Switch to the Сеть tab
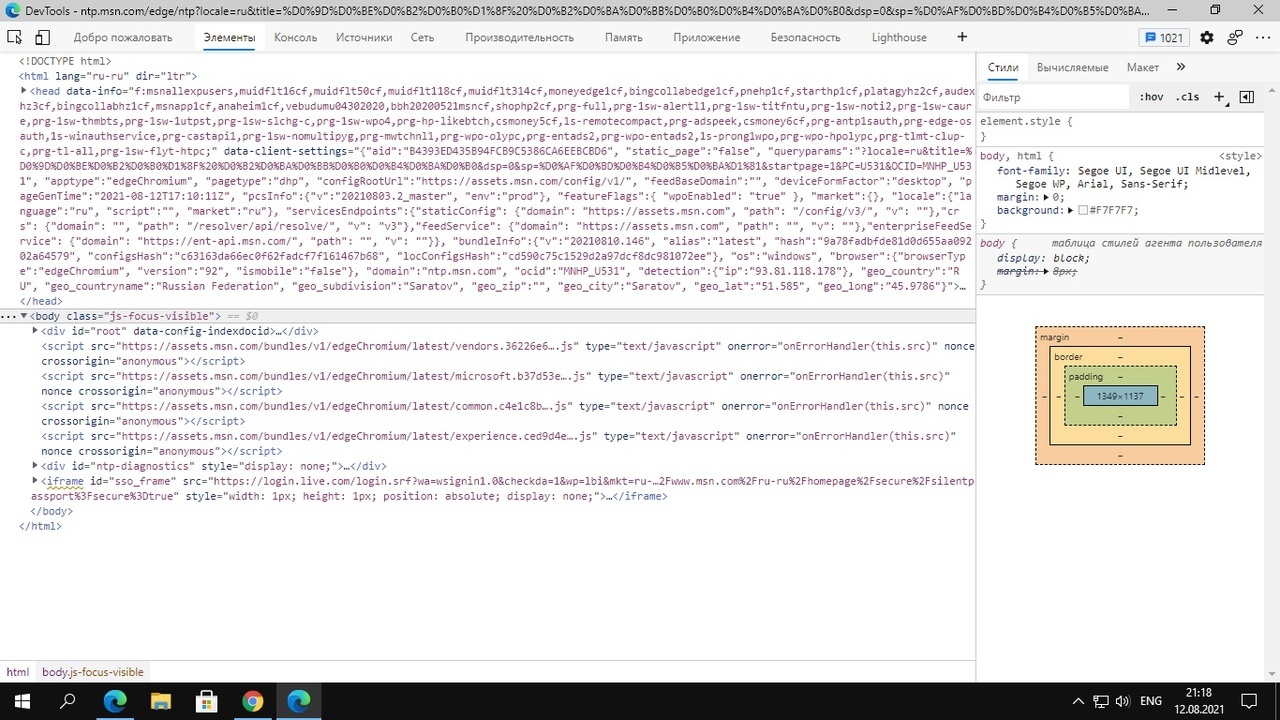 click(x=422, y=37)
